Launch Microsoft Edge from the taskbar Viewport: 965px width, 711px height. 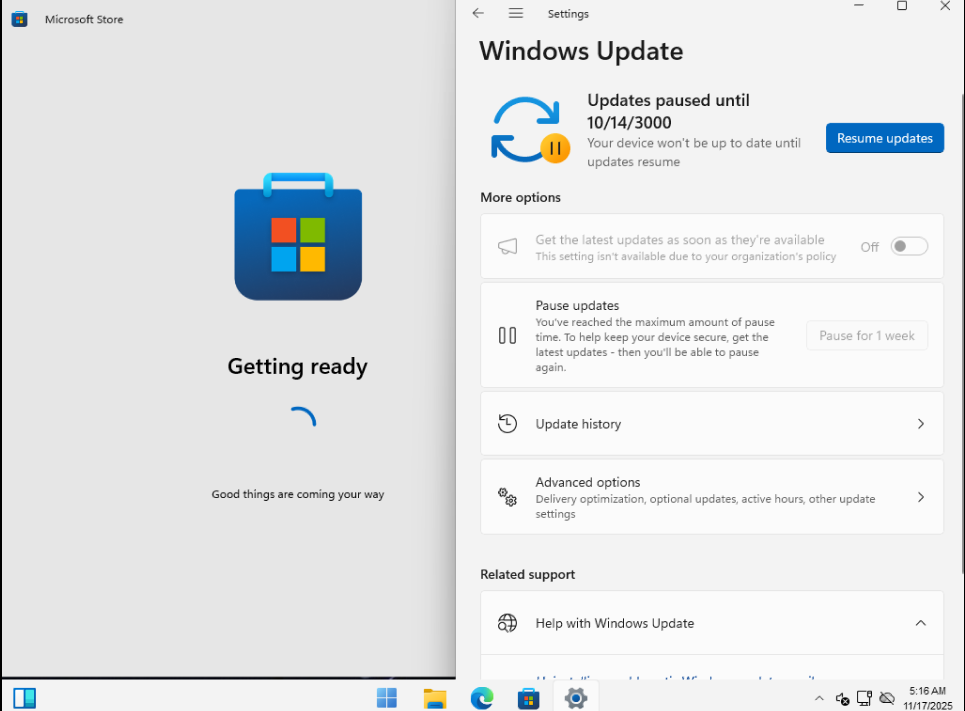482,698
